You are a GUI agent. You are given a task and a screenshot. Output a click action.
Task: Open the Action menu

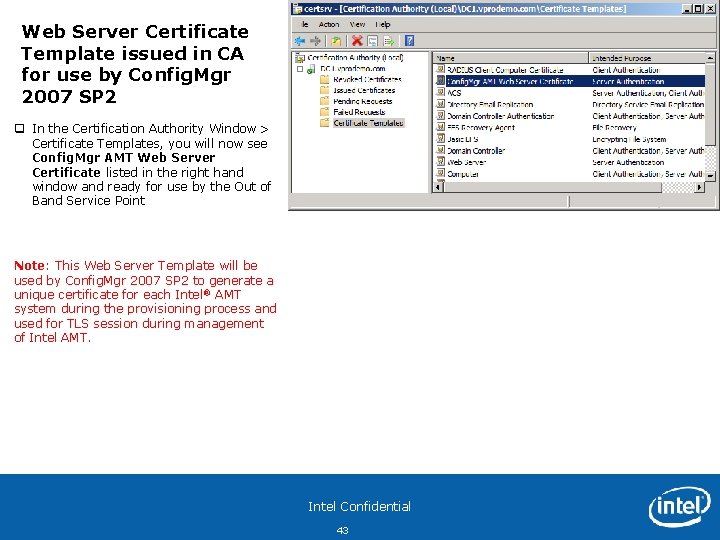coord(329,24)
